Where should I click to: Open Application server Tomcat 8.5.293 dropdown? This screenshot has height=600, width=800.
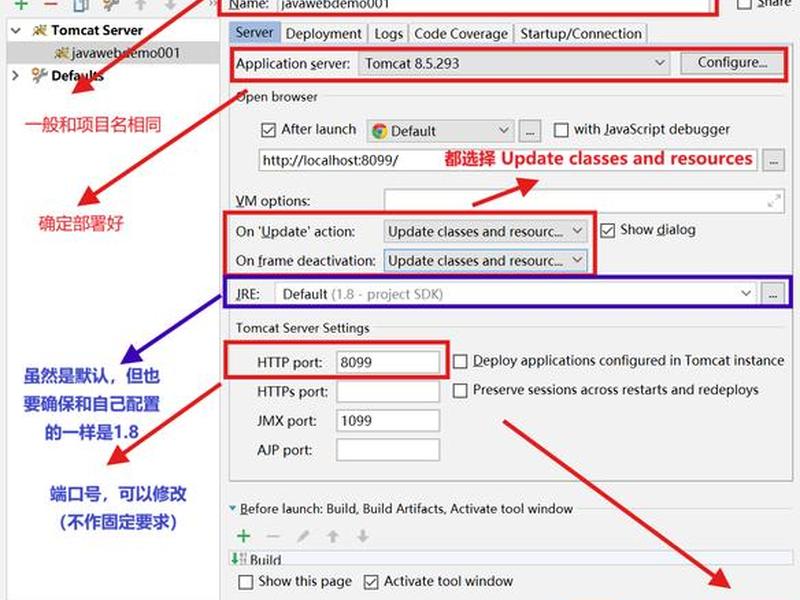point(514,63)
